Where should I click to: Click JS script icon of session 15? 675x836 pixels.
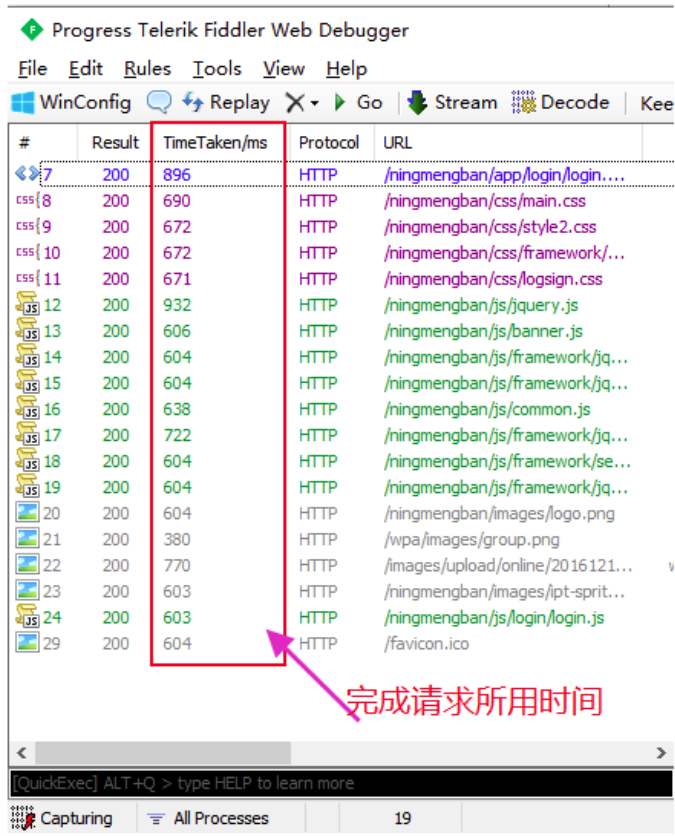(x=27, y=382)
